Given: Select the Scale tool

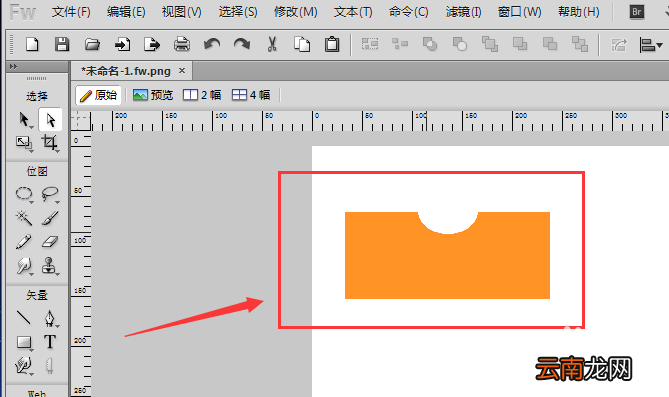Looking at the screenshot, I should (x=24, y=143).
